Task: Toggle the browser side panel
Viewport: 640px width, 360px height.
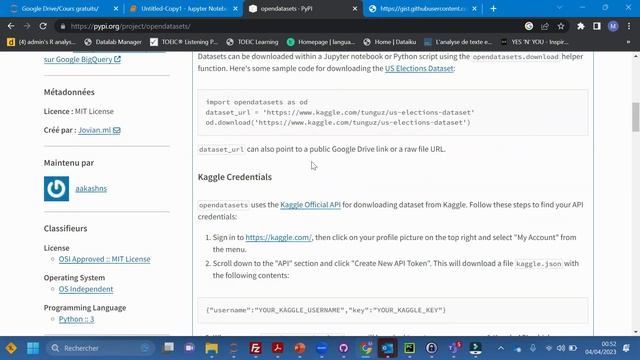Action: point(597,26)
